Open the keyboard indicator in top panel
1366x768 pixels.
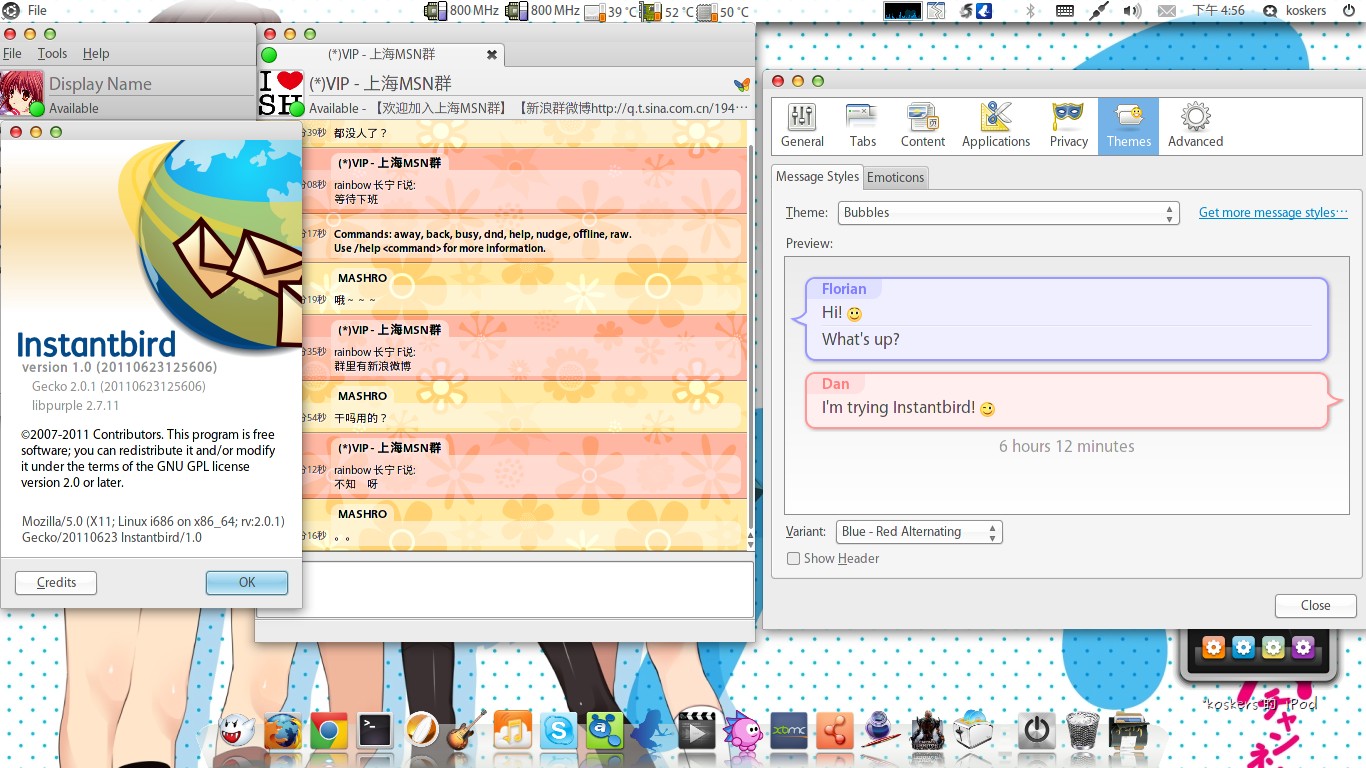click(x=1065, y=11)
